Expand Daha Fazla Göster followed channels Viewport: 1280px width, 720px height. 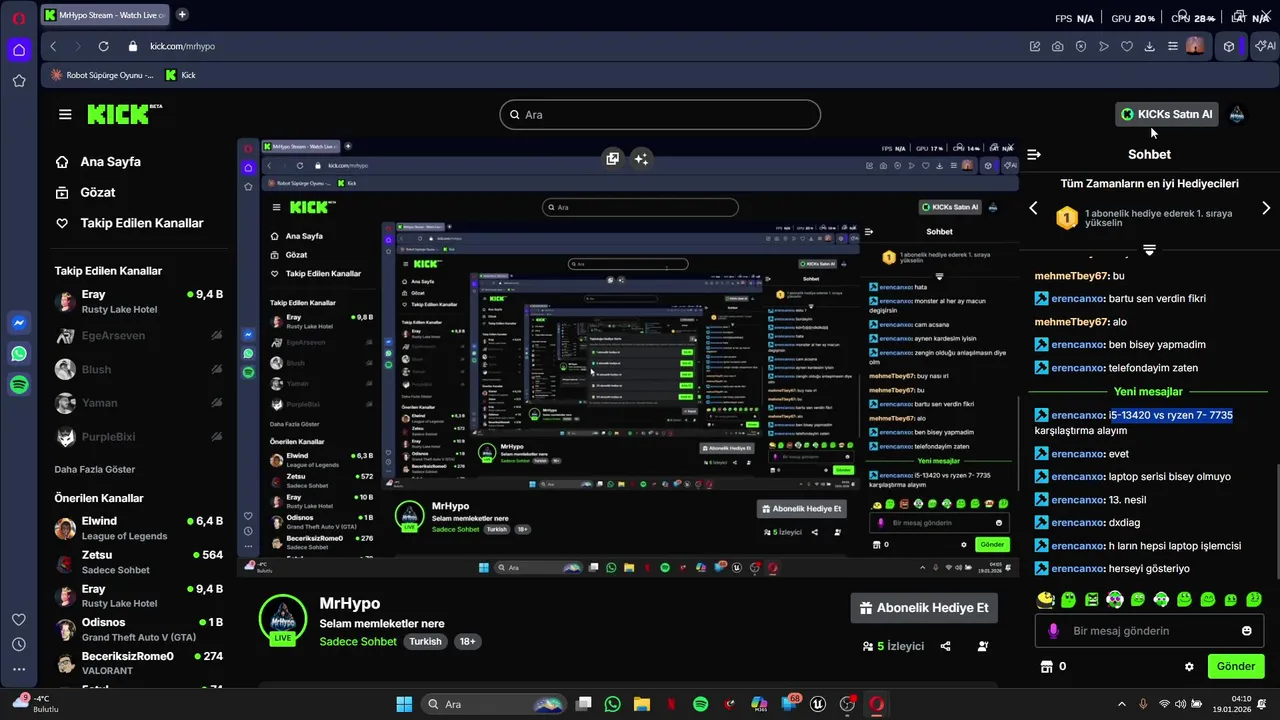click(95, 469)
